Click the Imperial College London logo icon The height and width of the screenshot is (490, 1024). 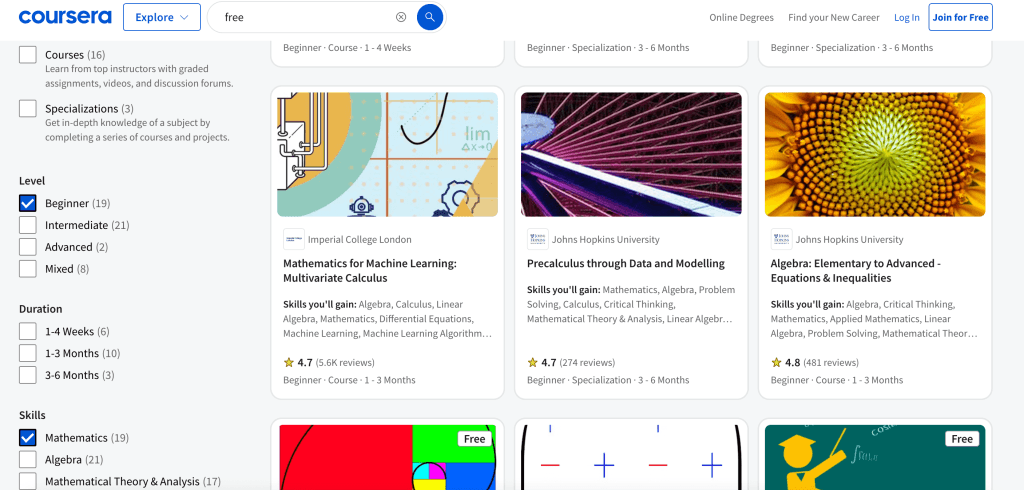[294, 239]
